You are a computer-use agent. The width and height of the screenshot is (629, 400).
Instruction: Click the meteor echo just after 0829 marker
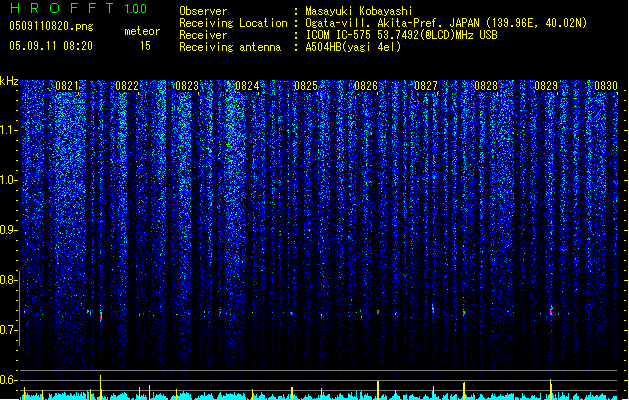click(551, 311)
